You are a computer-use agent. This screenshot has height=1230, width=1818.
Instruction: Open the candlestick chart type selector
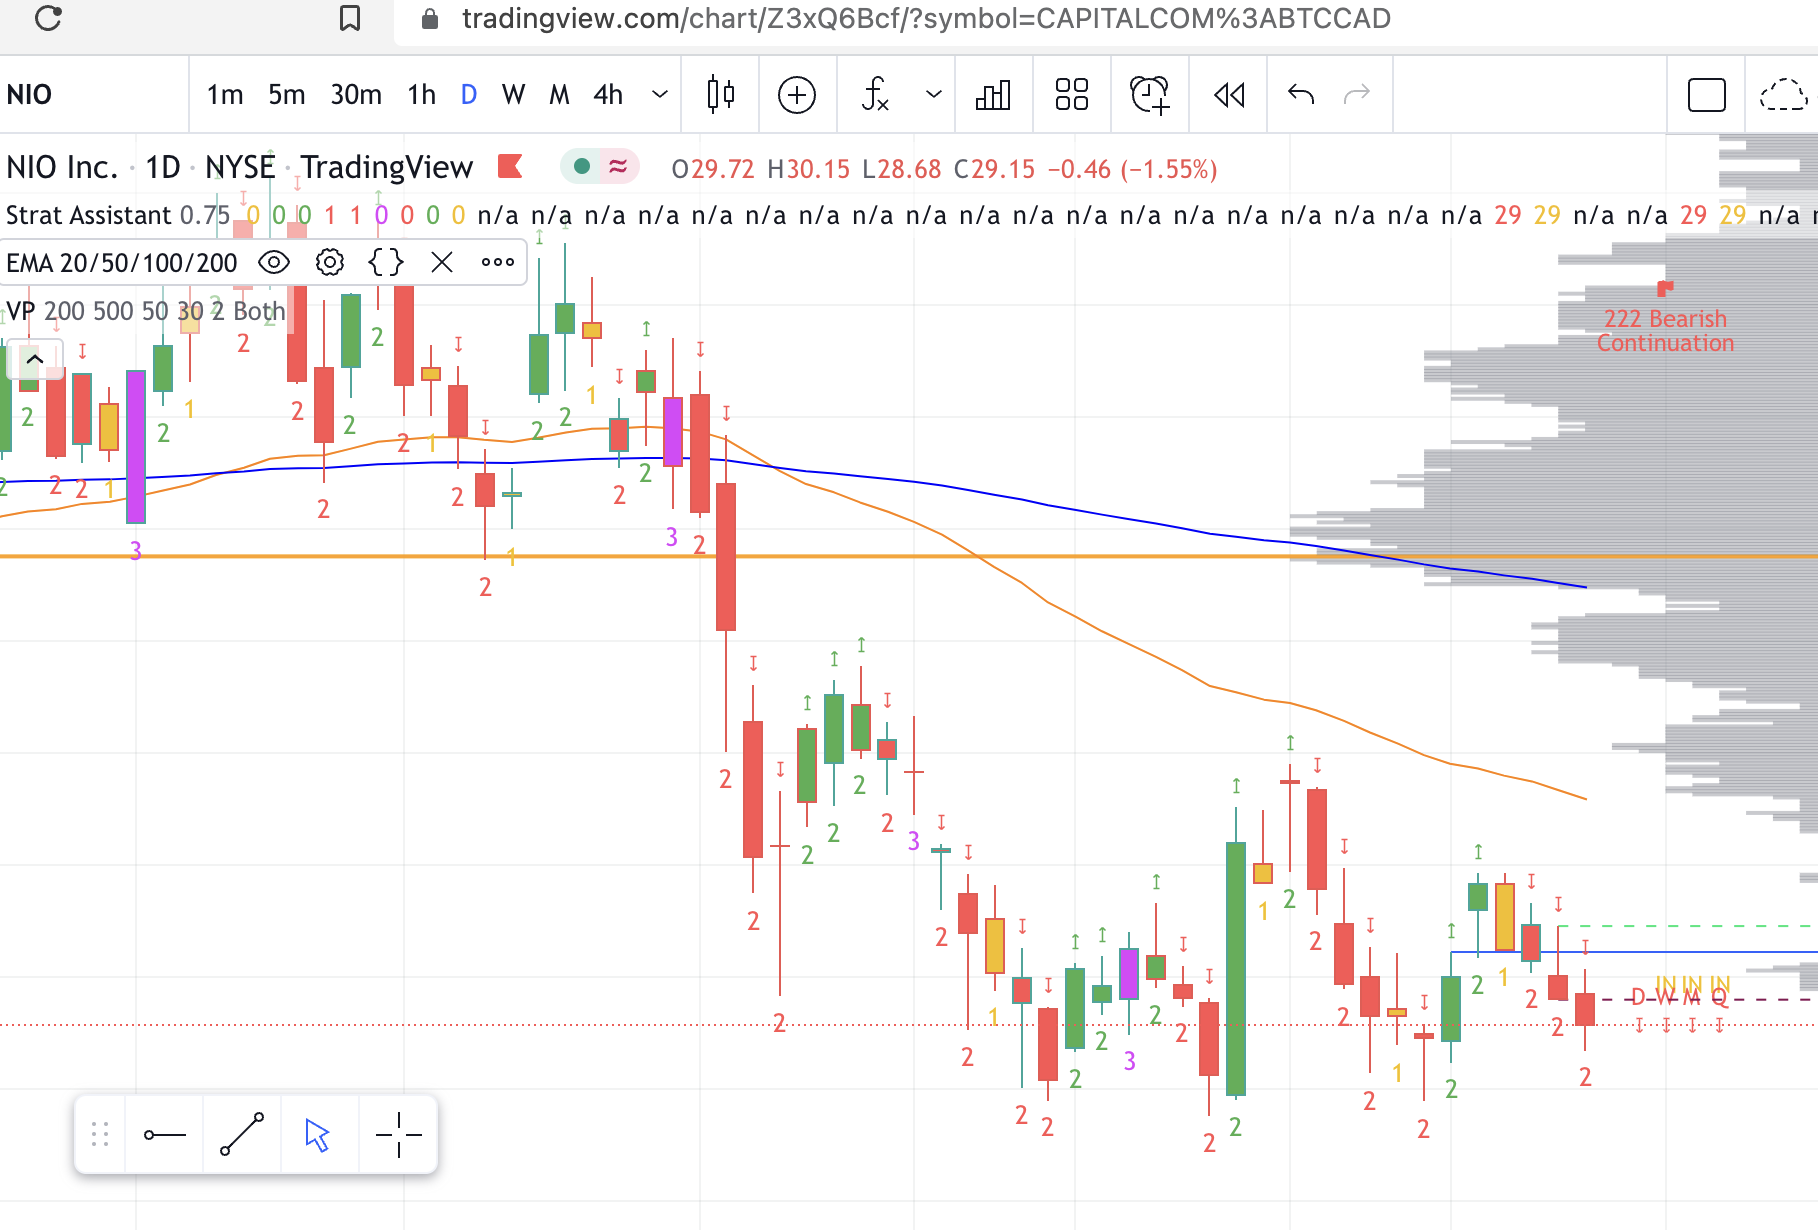pos(720,95)
